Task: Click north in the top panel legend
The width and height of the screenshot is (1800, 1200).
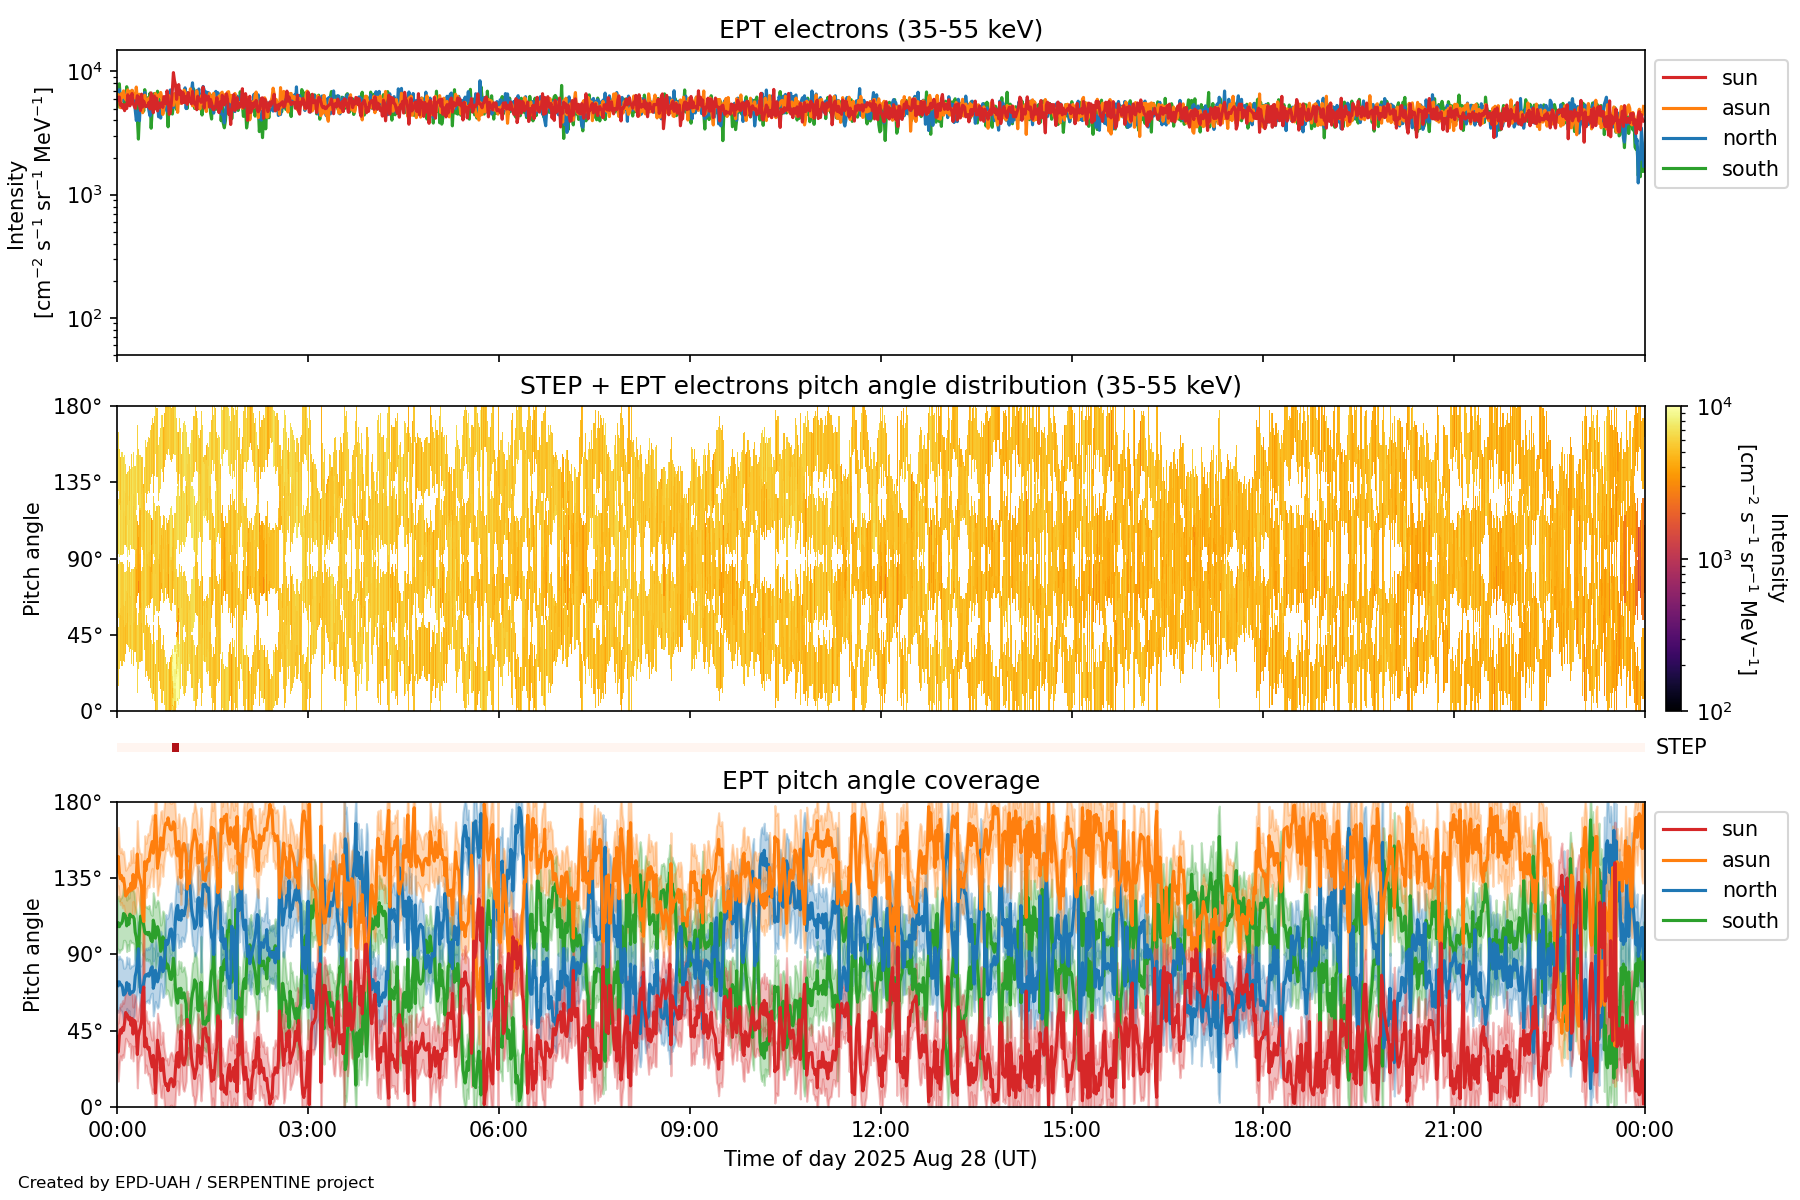Action: (1748, 138)
